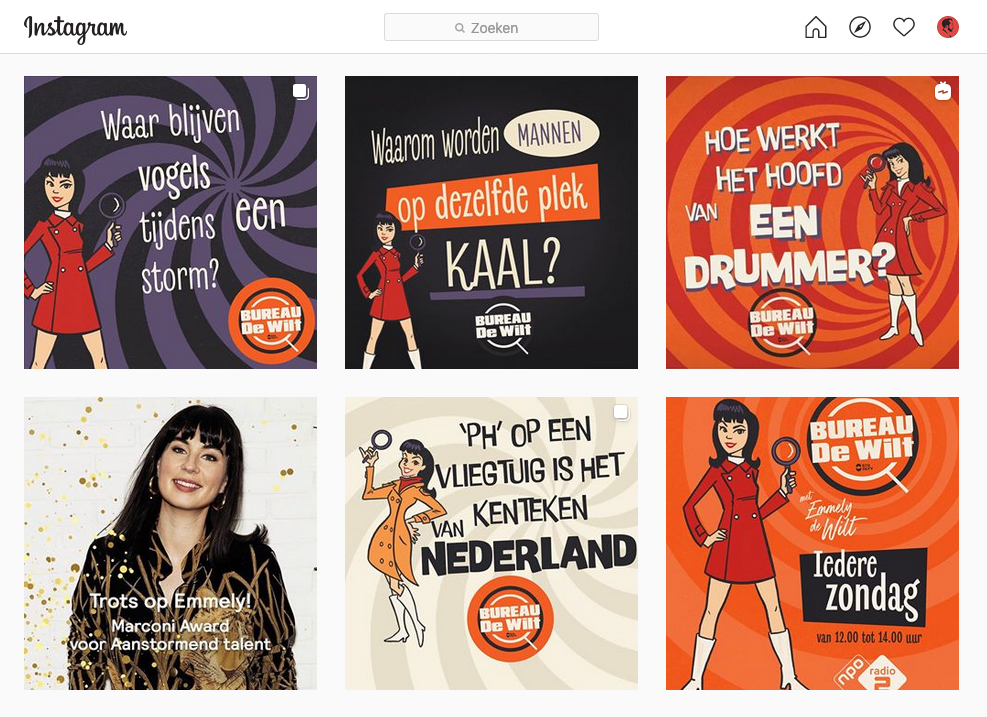Open the Activity heart icon
The width and height of the screenshot is (987, 717).
click(x=904, y=27)
